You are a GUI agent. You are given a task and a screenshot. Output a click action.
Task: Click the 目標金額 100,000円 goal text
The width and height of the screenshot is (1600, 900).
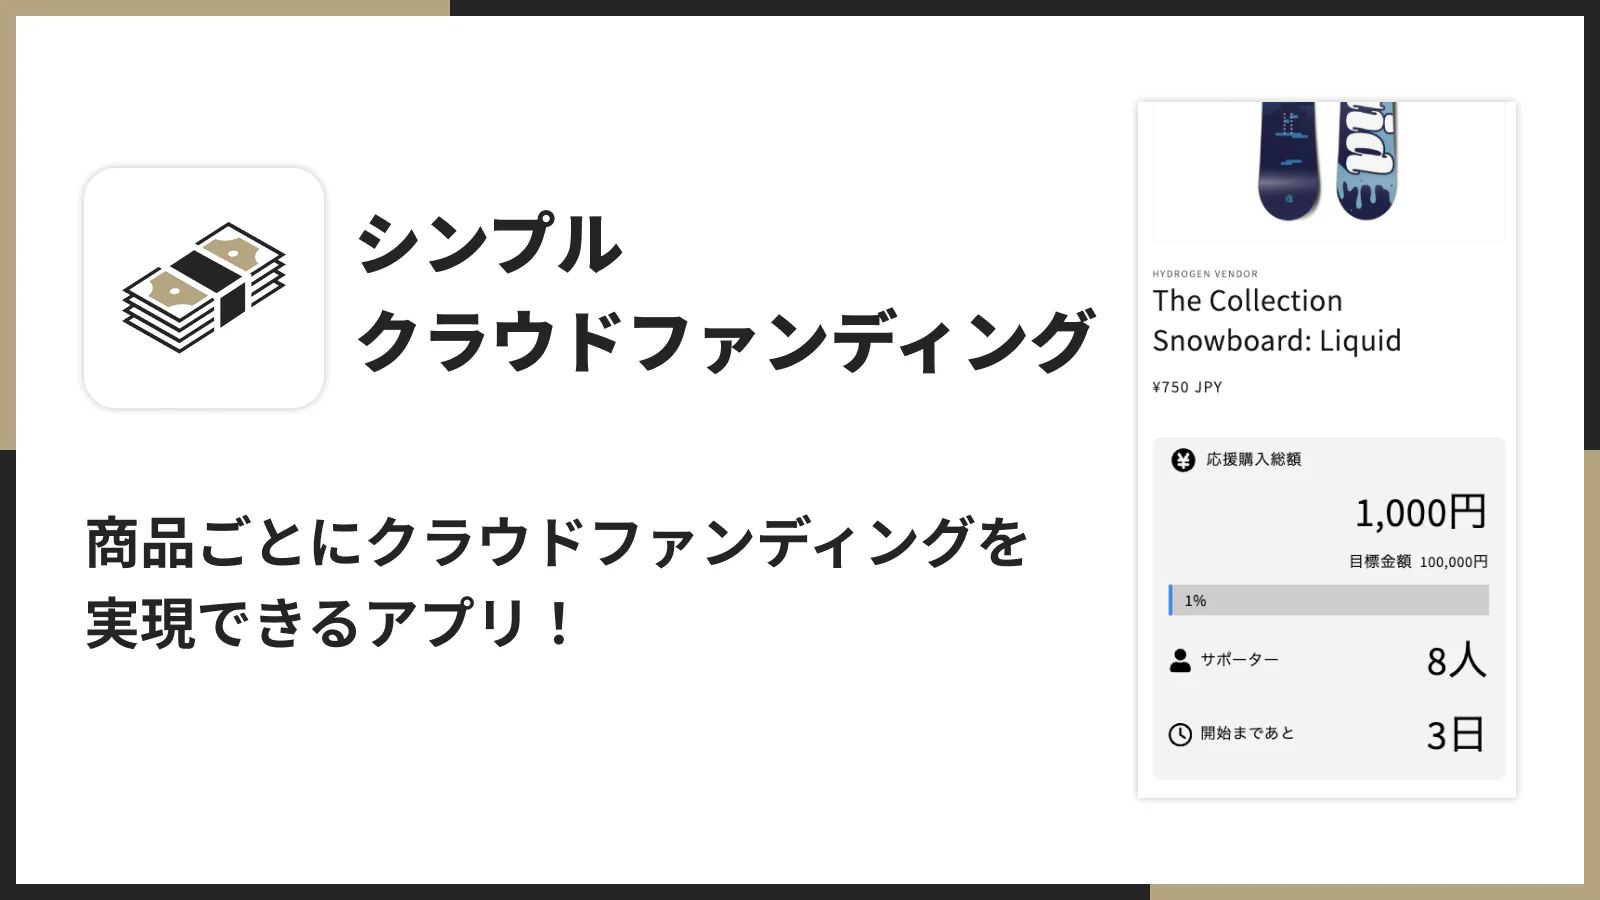[x=1418, y=562]
